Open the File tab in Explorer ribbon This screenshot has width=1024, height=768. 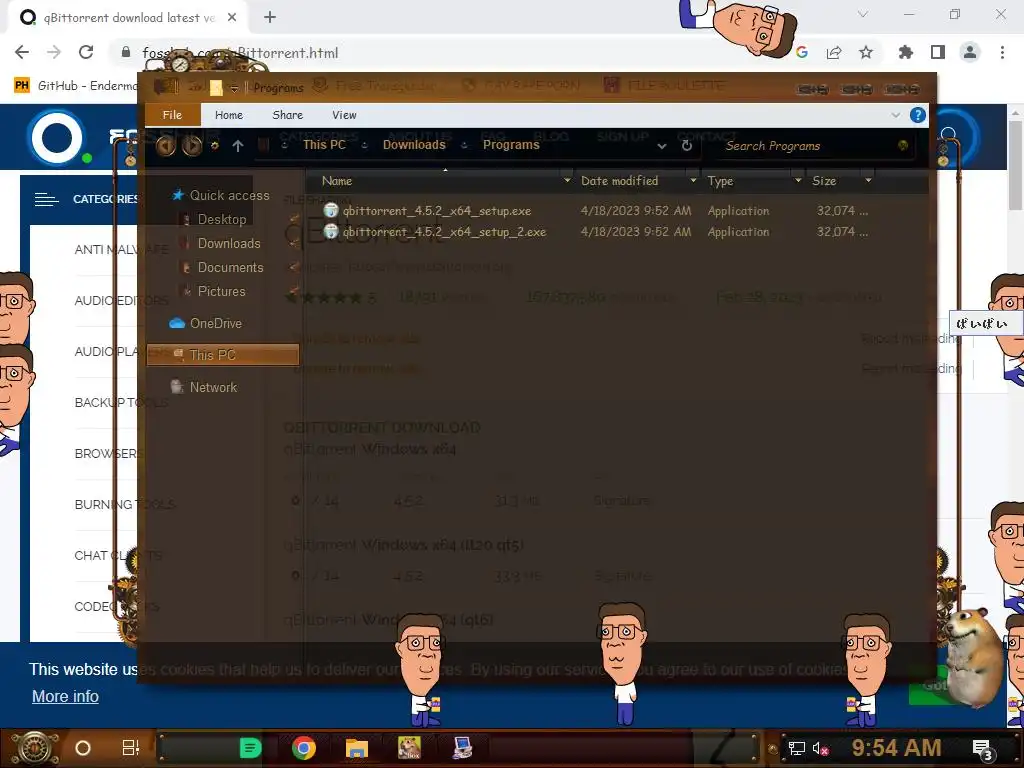point(172,115)
